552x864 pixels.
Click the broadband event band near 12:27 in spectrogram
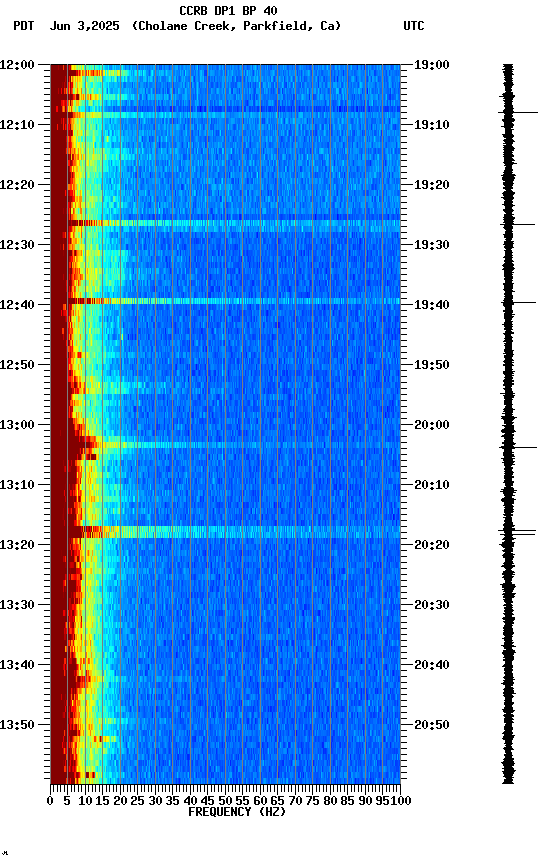pos(225,223)
